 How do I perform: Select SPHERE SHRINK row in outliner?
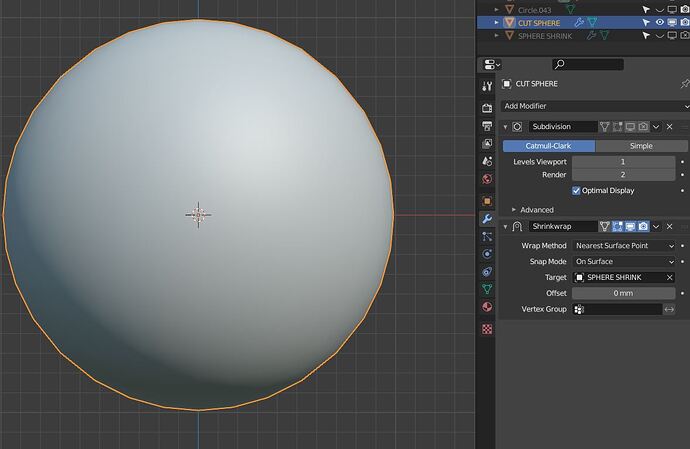point(584,36)
